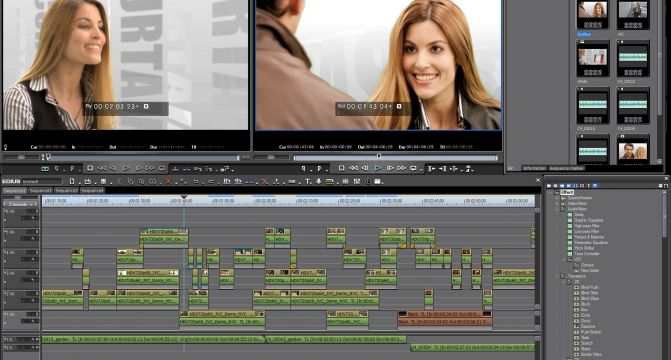Fast forward in the recorder monitor

click(x=401, y=168)
